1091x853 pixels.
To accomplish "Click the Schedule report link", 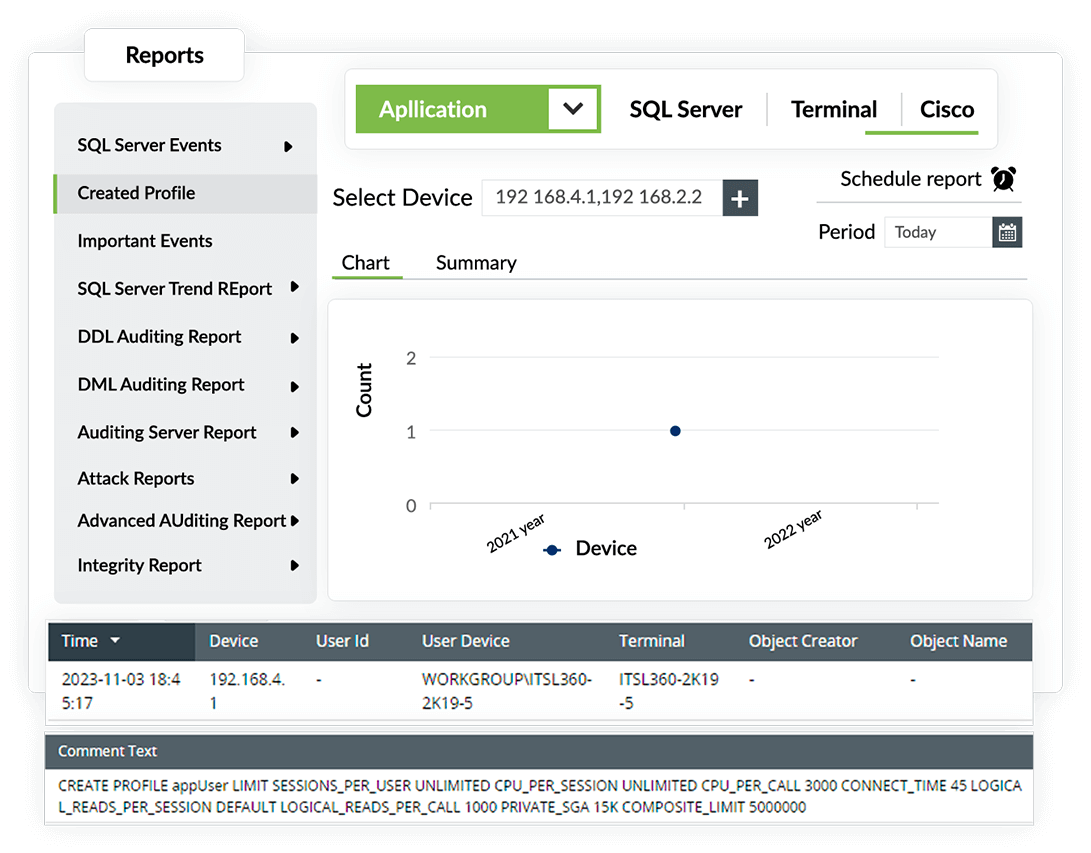I will point(910,179).
